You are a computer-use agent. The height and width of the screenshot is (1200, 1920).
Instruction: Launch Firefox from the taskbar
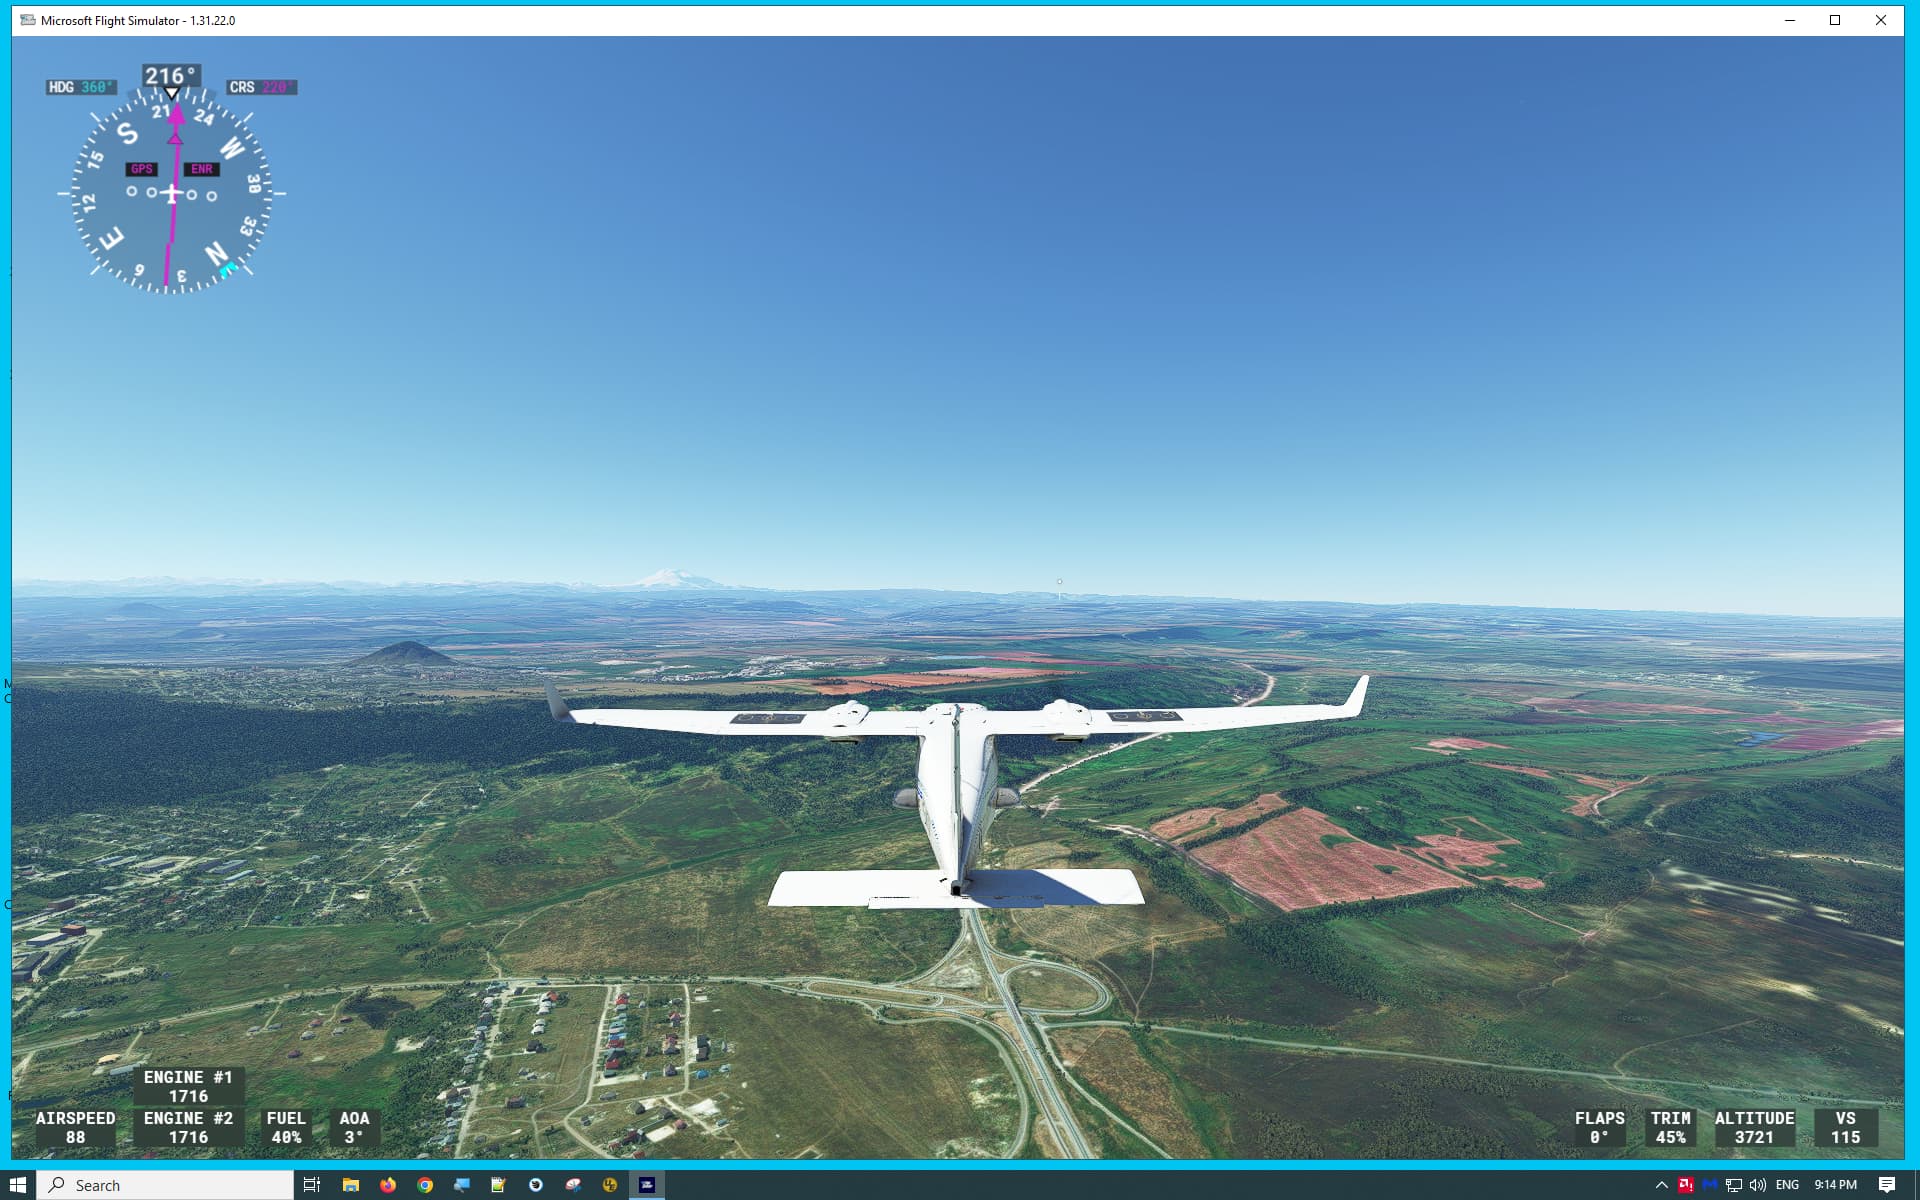[x=387, y=1184]
